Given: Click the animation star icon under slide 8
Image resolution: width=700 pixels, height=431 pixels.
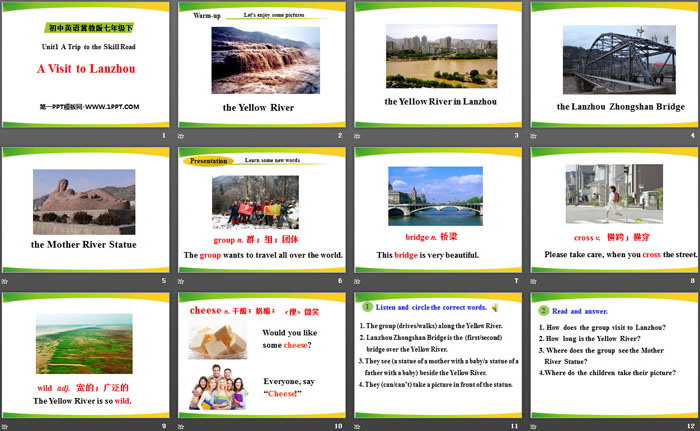Looking at the screenshot, I should [533, 281].
